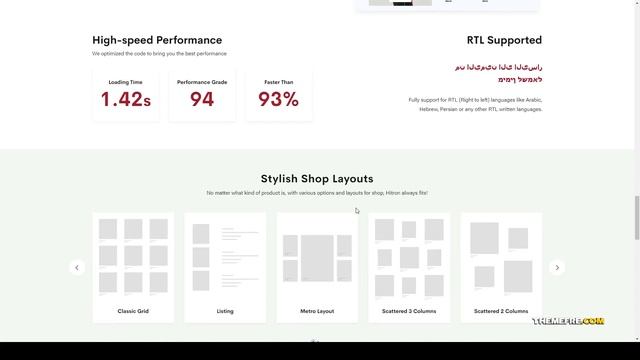The width and height of the screenshot is (640, 360).
Task: Click the 'No matter what kind of product' subtitle
Action: coord(317,193)
